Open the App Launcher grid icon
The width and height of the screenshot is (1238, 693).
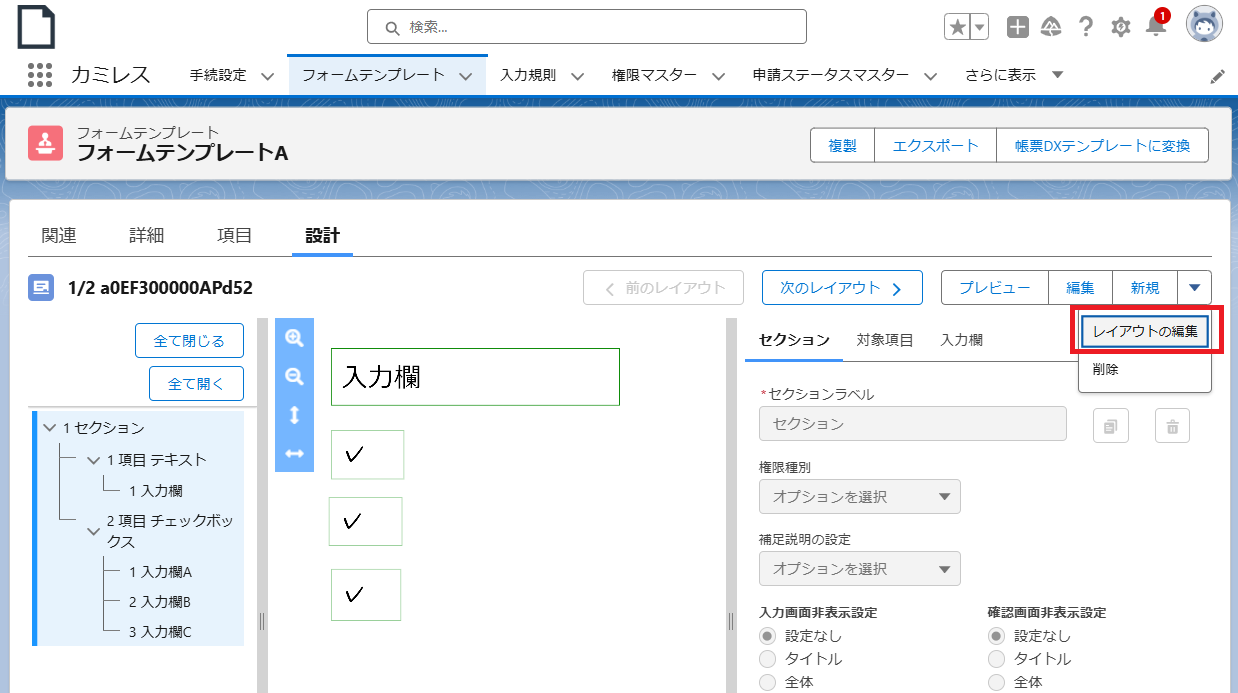pos(40,75)
